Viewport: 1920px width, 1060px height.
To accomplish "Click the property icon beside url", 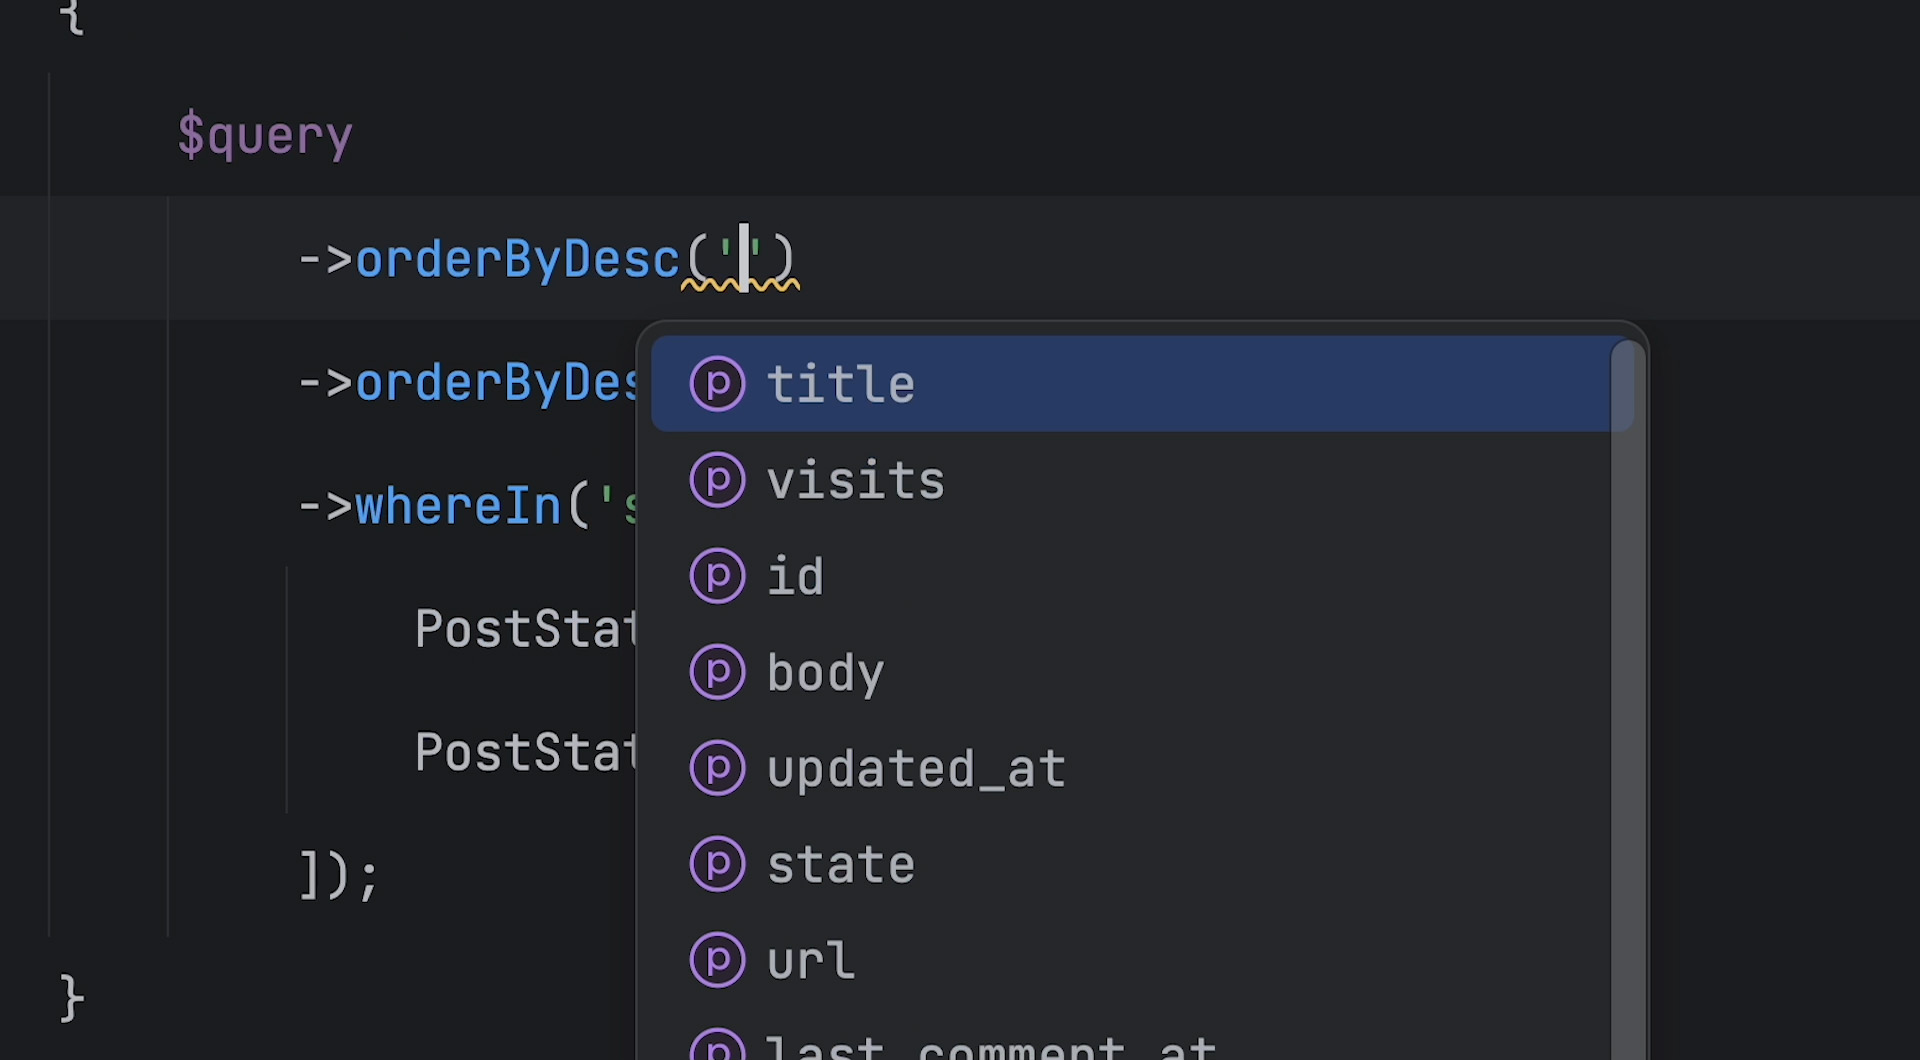I will point(718,960).
